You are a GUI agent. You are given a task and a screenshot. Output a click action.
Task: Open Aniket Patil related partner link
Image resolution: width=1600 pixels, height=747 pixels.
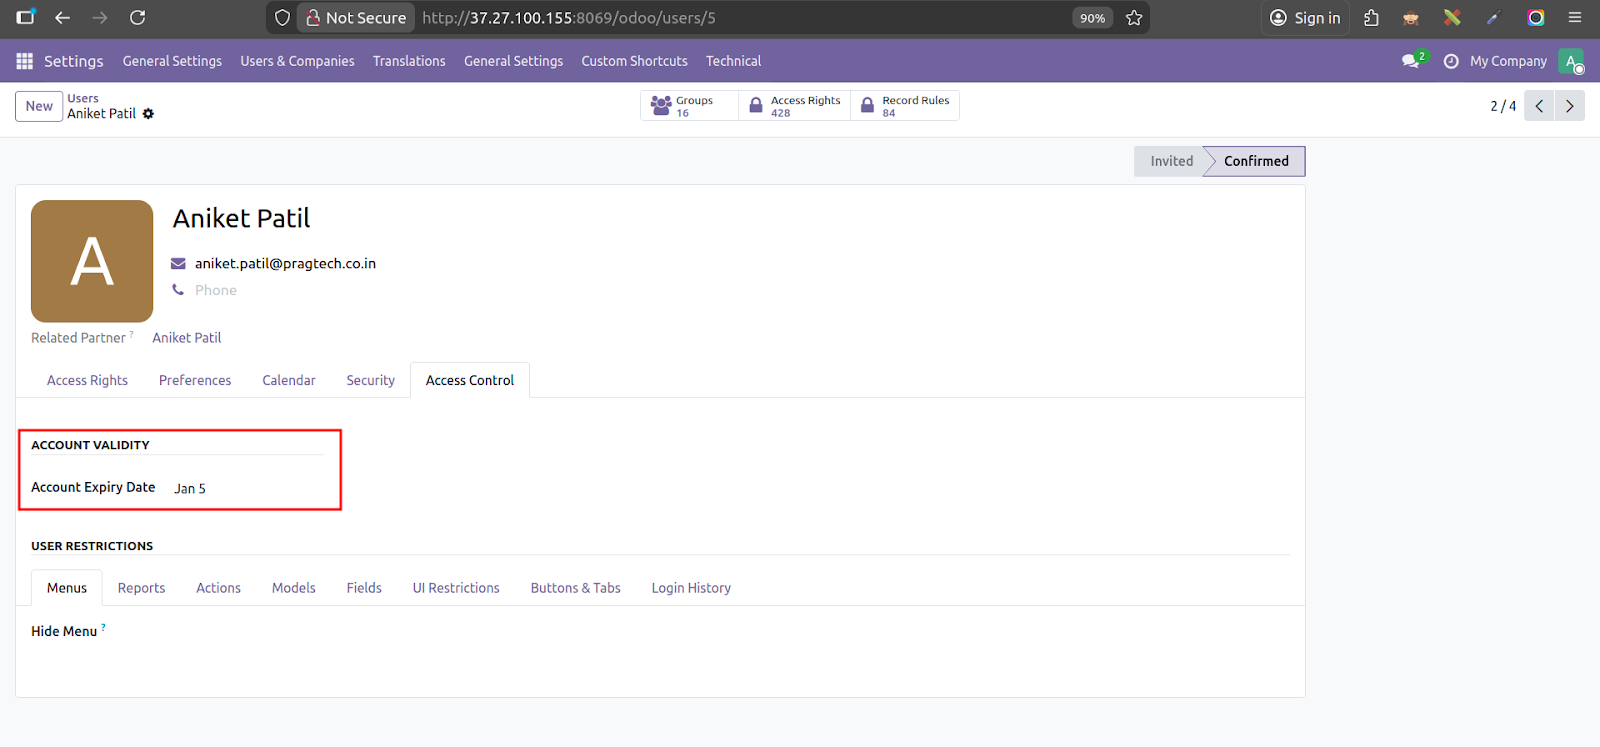pos(187,338)
